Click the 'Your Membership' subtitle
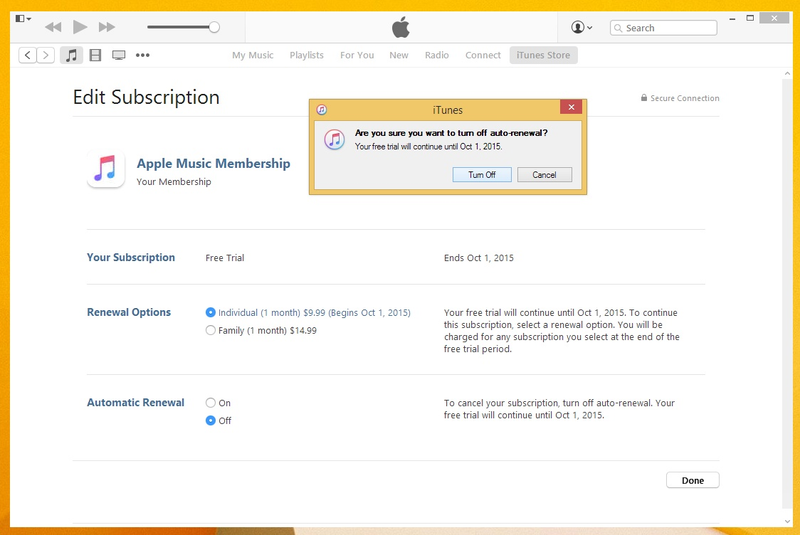This screenshot has height=535, width=800. tap(173, 182)
